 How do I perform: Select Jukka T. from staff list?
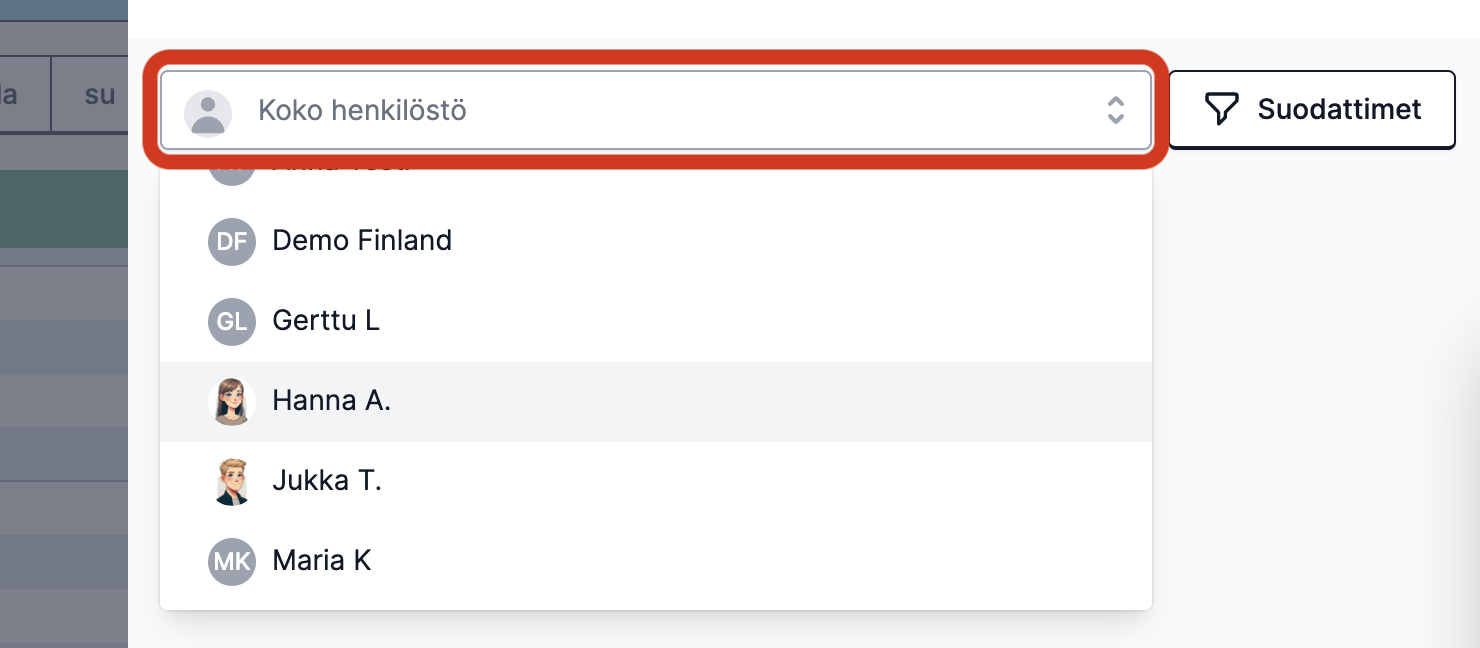[x=656, y=481]
